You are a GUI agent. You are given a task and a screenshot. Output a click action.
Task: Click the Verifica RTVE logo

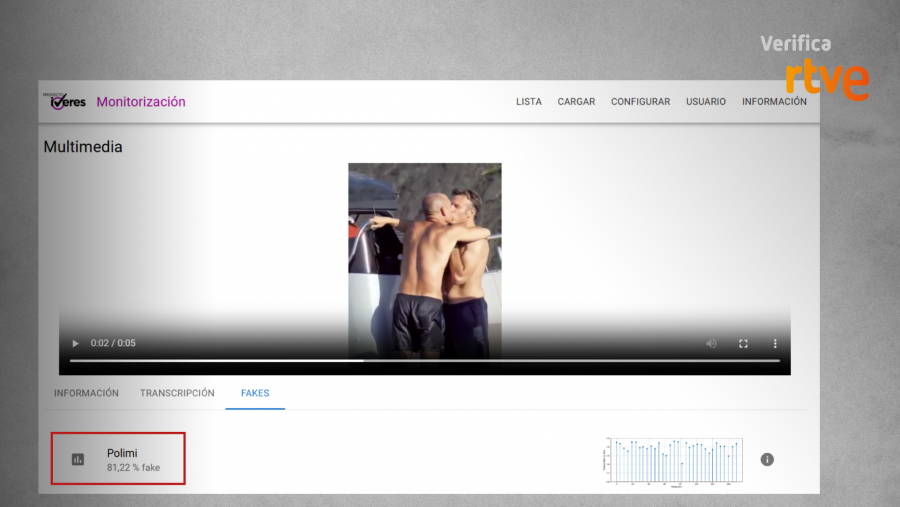[x=813, y=68]
